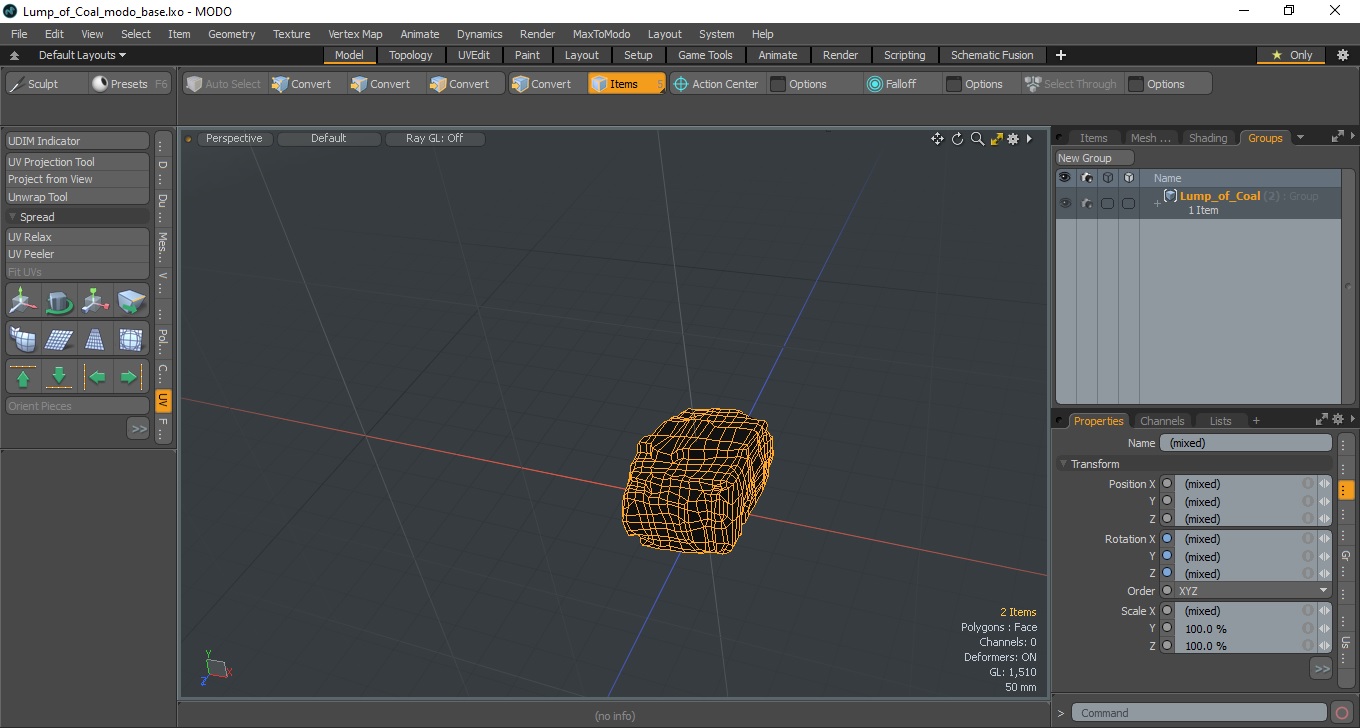Open Properties panel gear icon

[x=1337, y=420]
